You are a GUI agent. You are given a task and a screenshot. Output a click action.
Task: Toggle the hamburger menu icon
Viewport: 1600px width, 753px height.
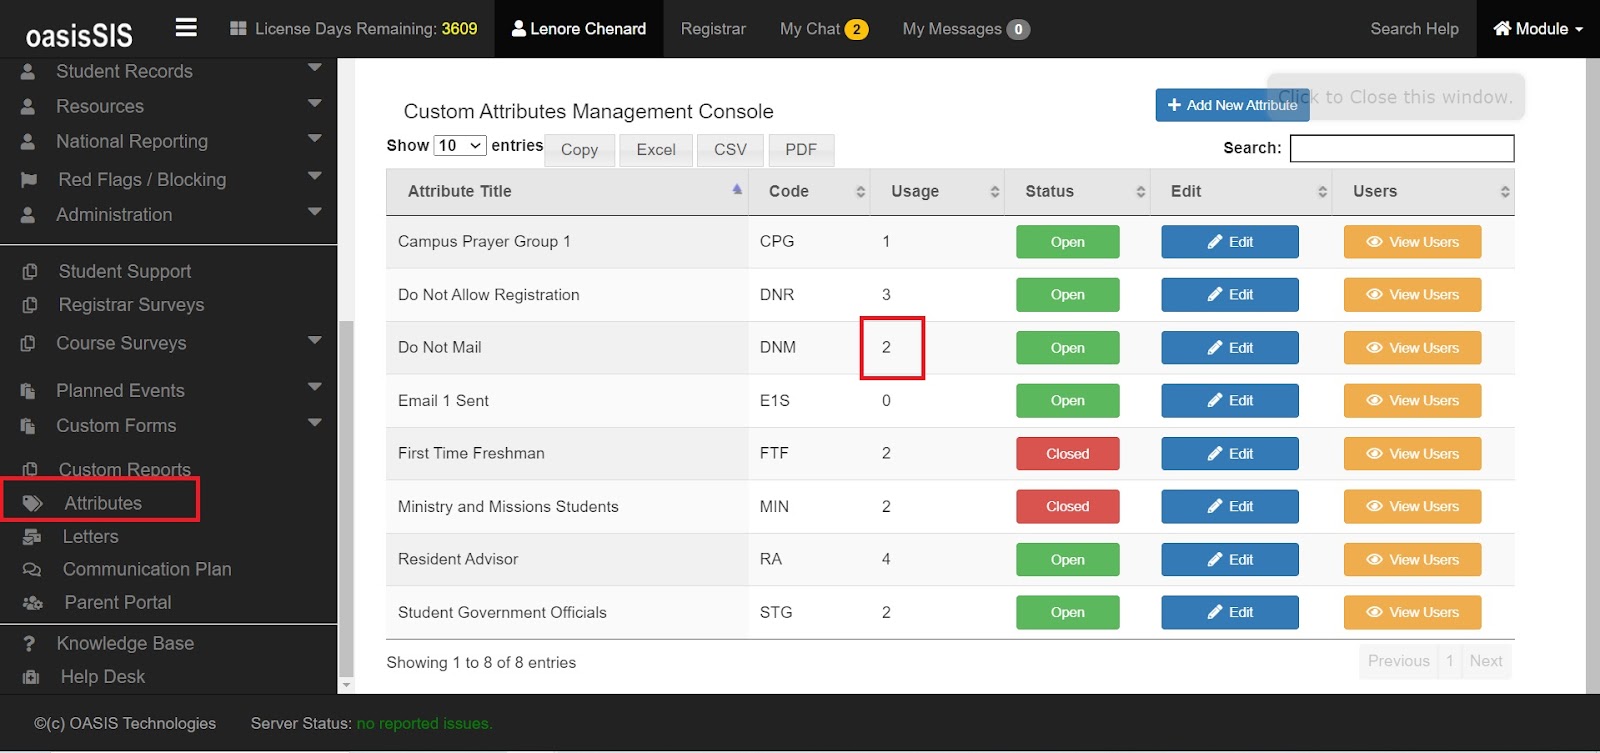[186, 27]
